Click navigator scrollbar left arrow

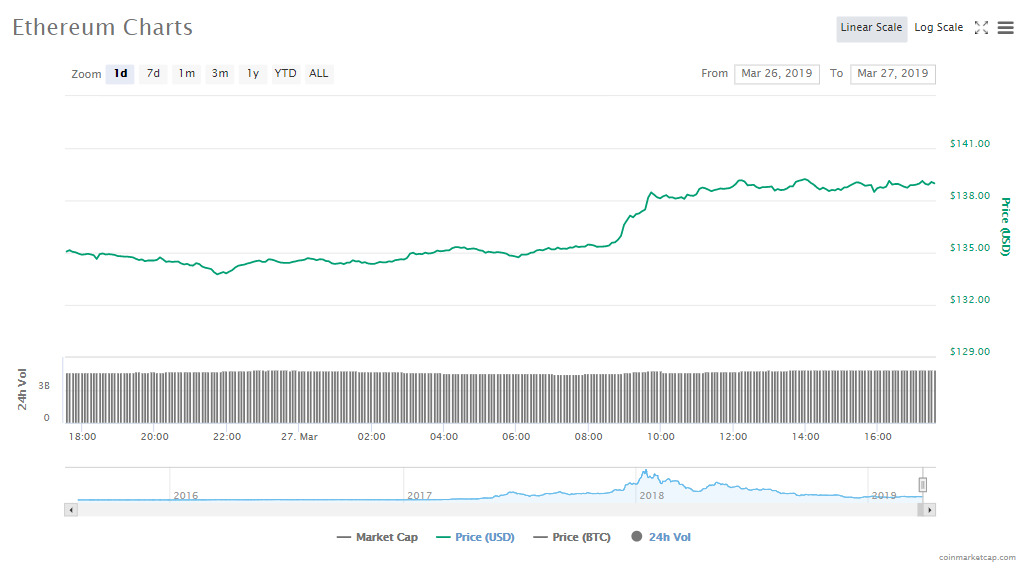tap(71, 510)
